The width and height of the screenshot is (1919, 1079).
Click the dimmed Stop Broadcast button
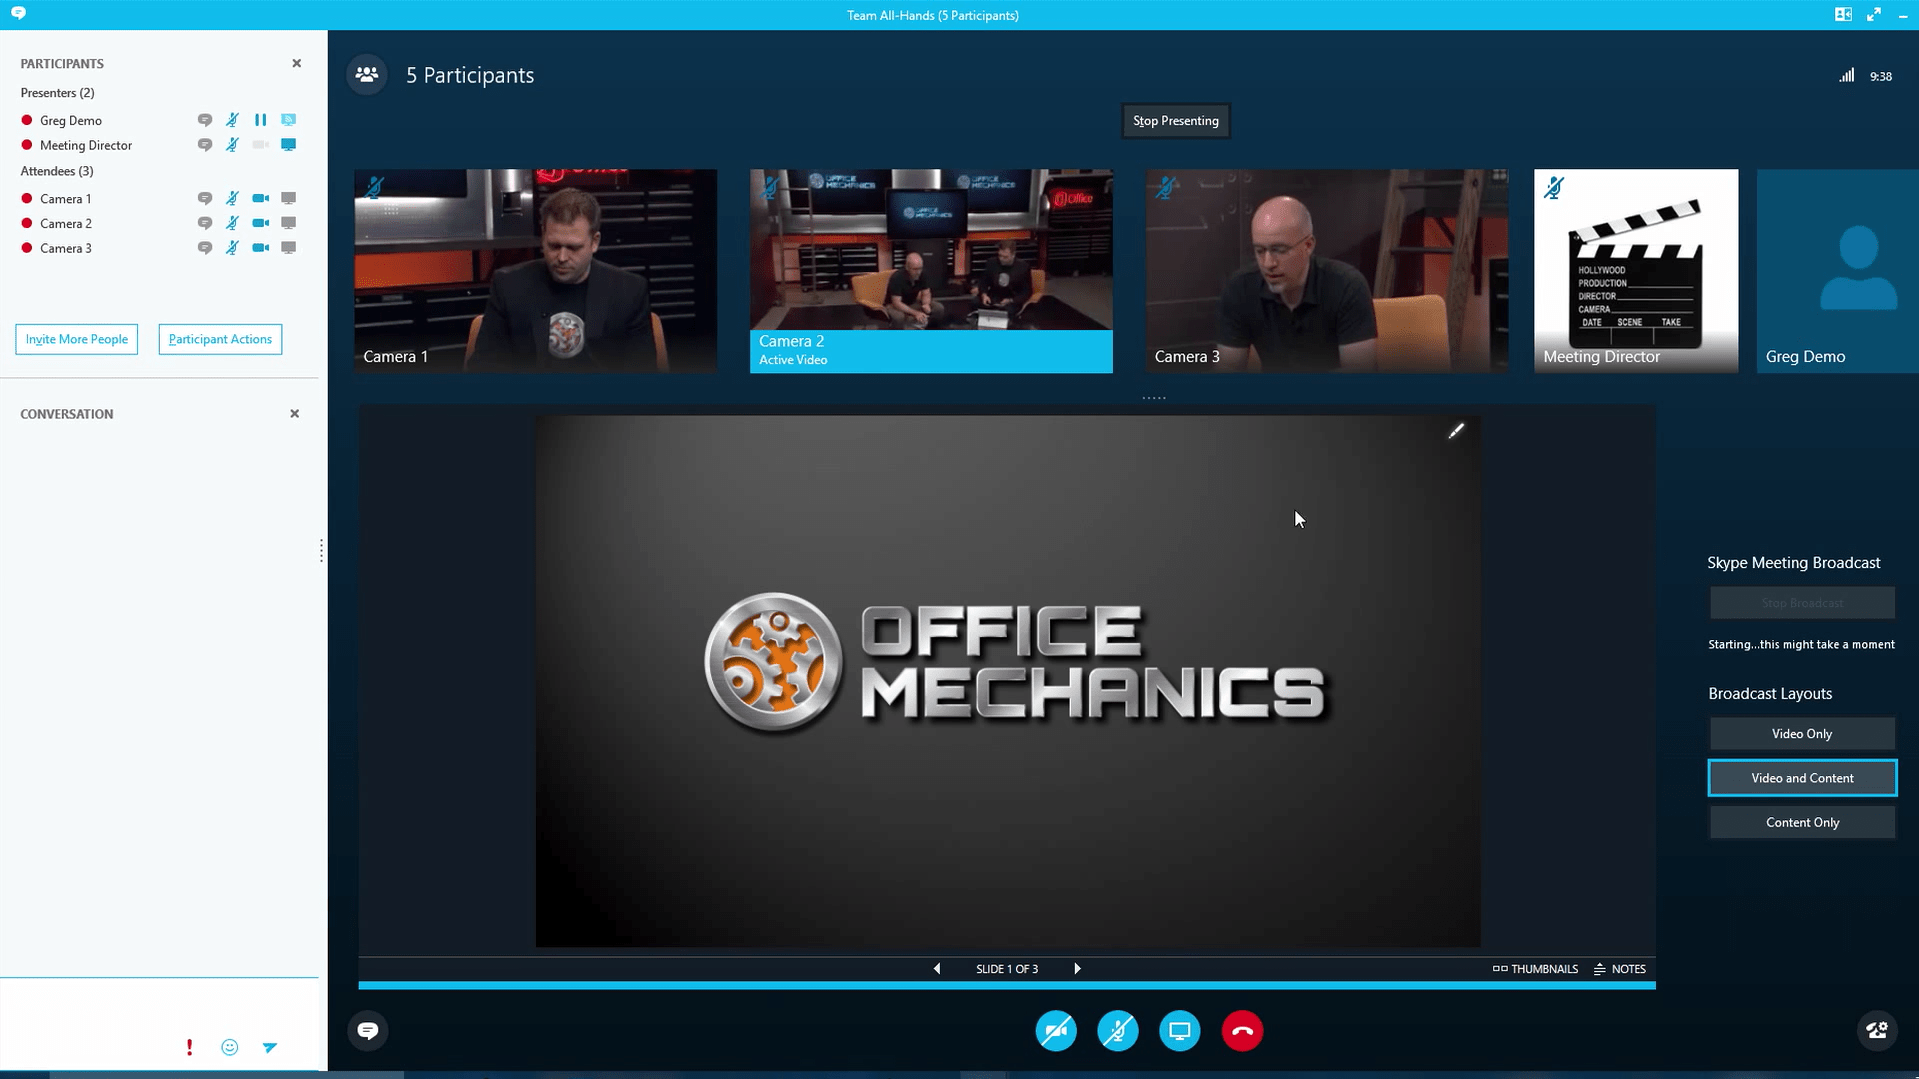(x=1802, y=603)
